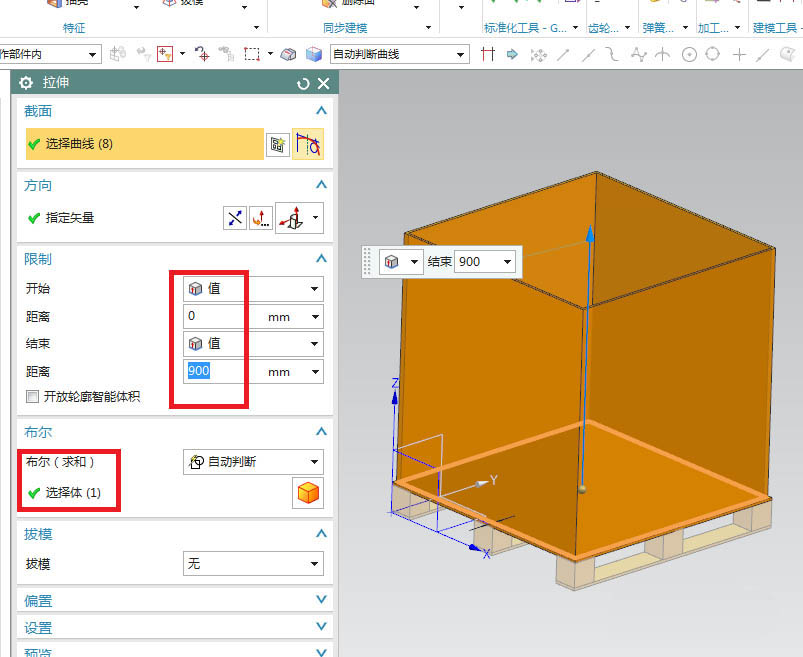Screen dimensions: 803x657
Task: Click the reverse direction icon
Action: [x=234, y=217]
